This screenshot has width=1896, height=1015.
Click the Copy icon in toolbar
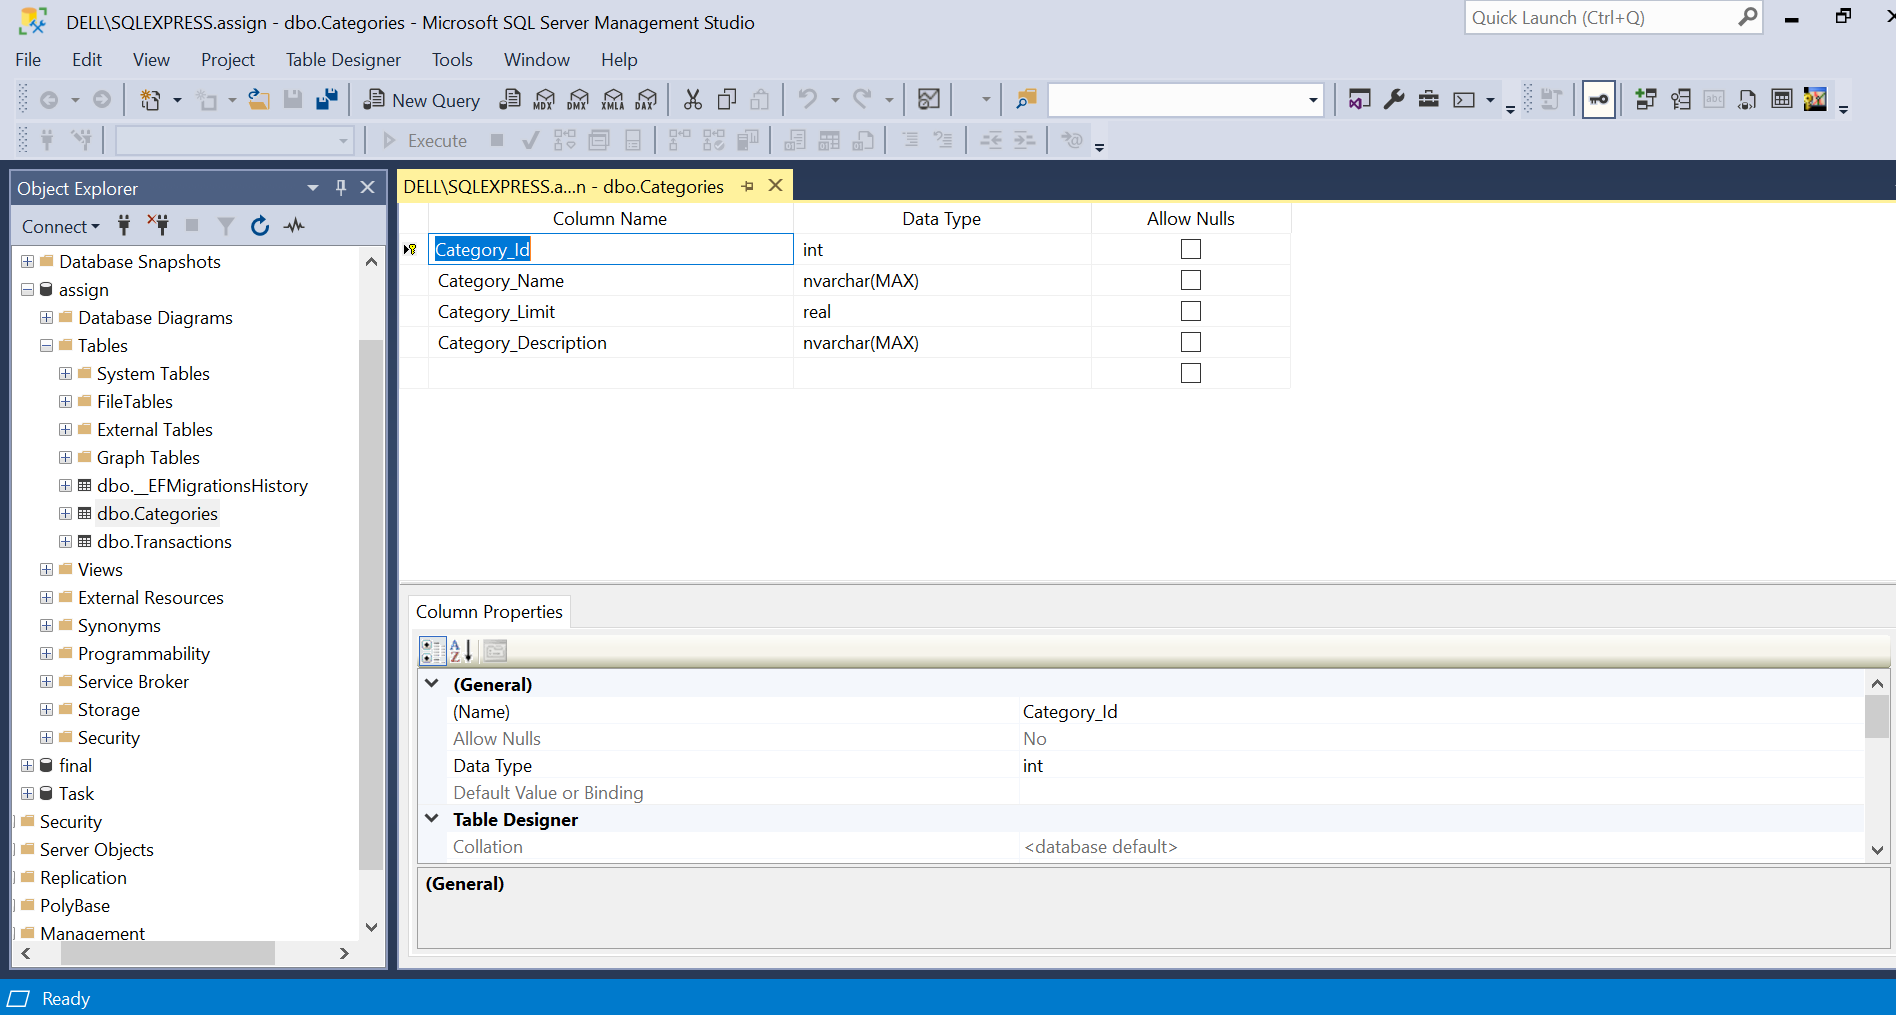click(x=727, y=100)
